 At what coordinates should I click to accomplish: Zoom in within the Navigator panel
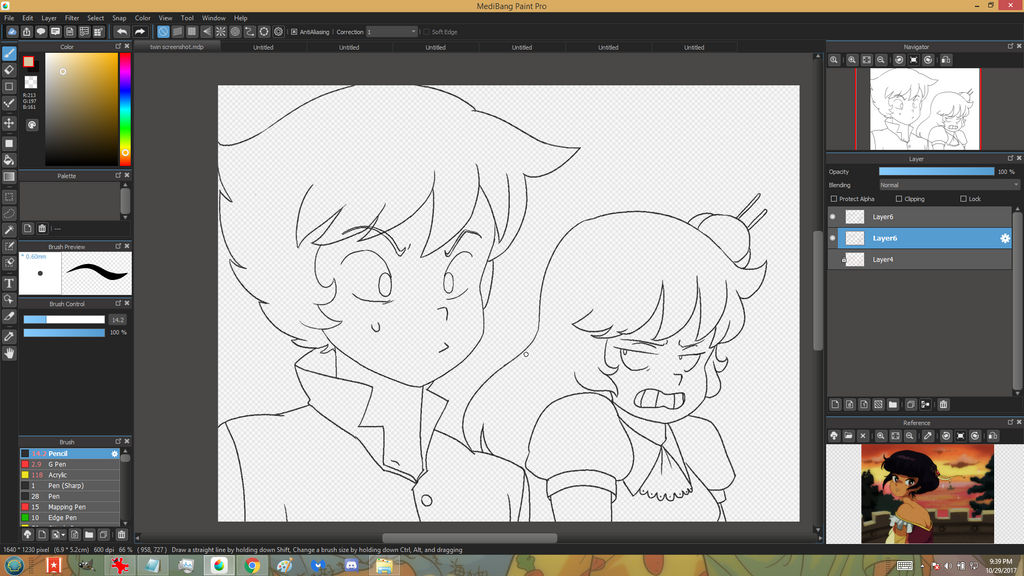pos(852,60)
